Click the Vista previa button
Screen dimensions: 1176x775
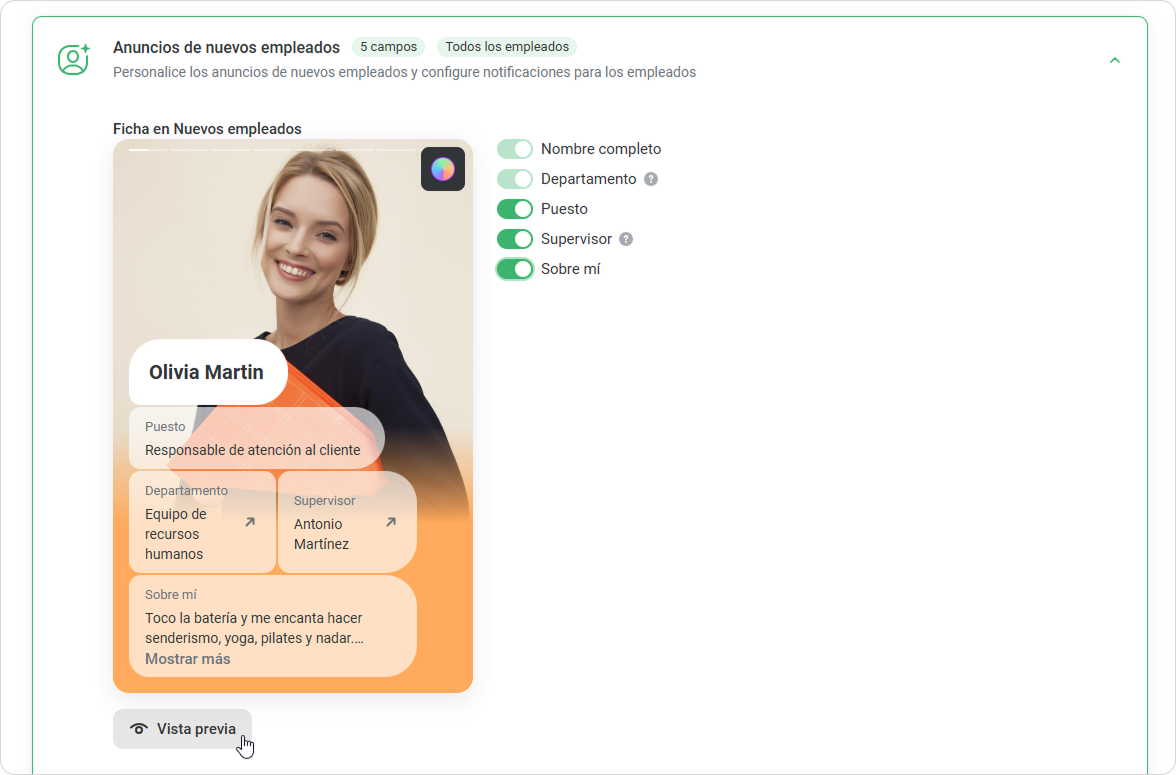(183, 729)
